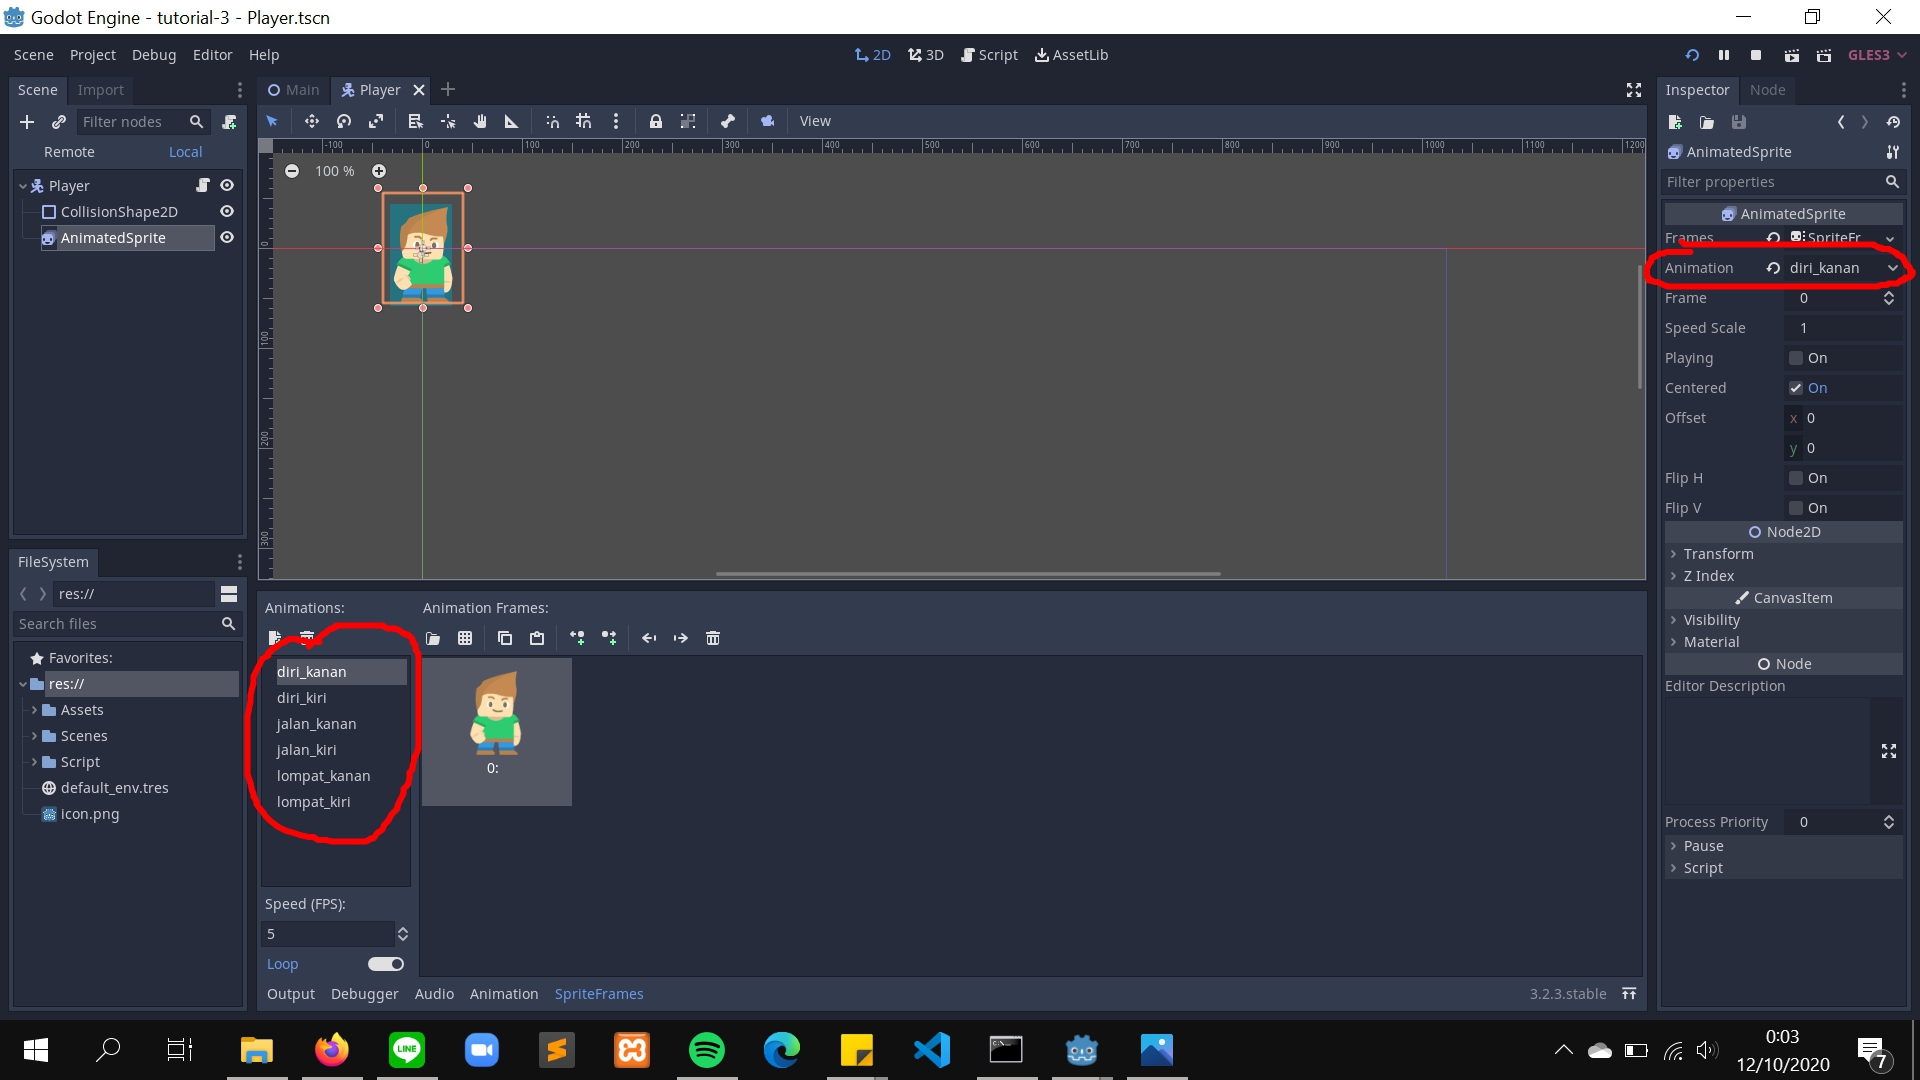Click the Remove Animation trash icon
Viewport: 1920px width, 1080px height.
click(307, 638)
